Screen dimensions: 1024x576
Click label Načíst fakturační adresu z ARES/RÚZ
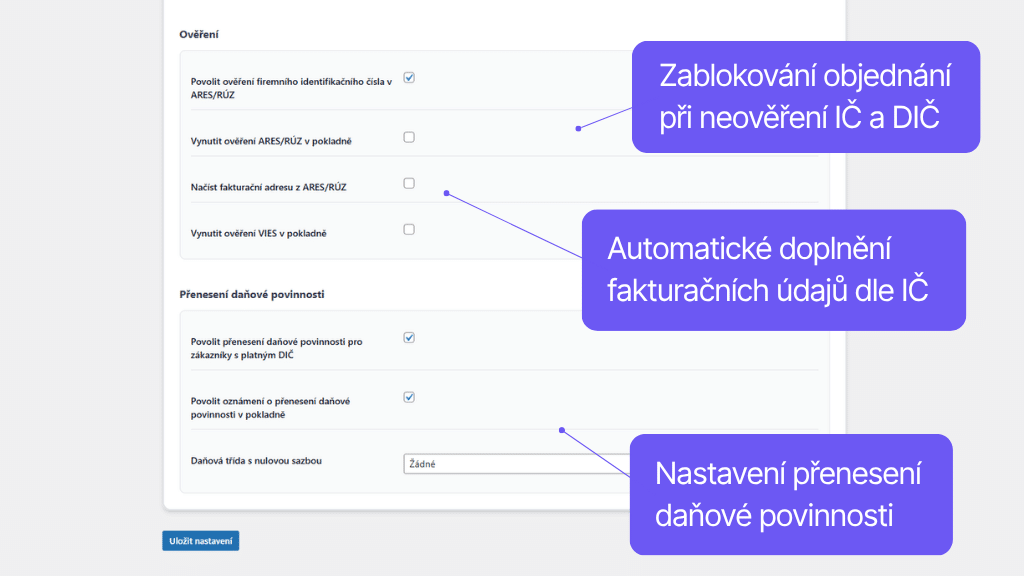pyautogui.click(x=268, y=187)
